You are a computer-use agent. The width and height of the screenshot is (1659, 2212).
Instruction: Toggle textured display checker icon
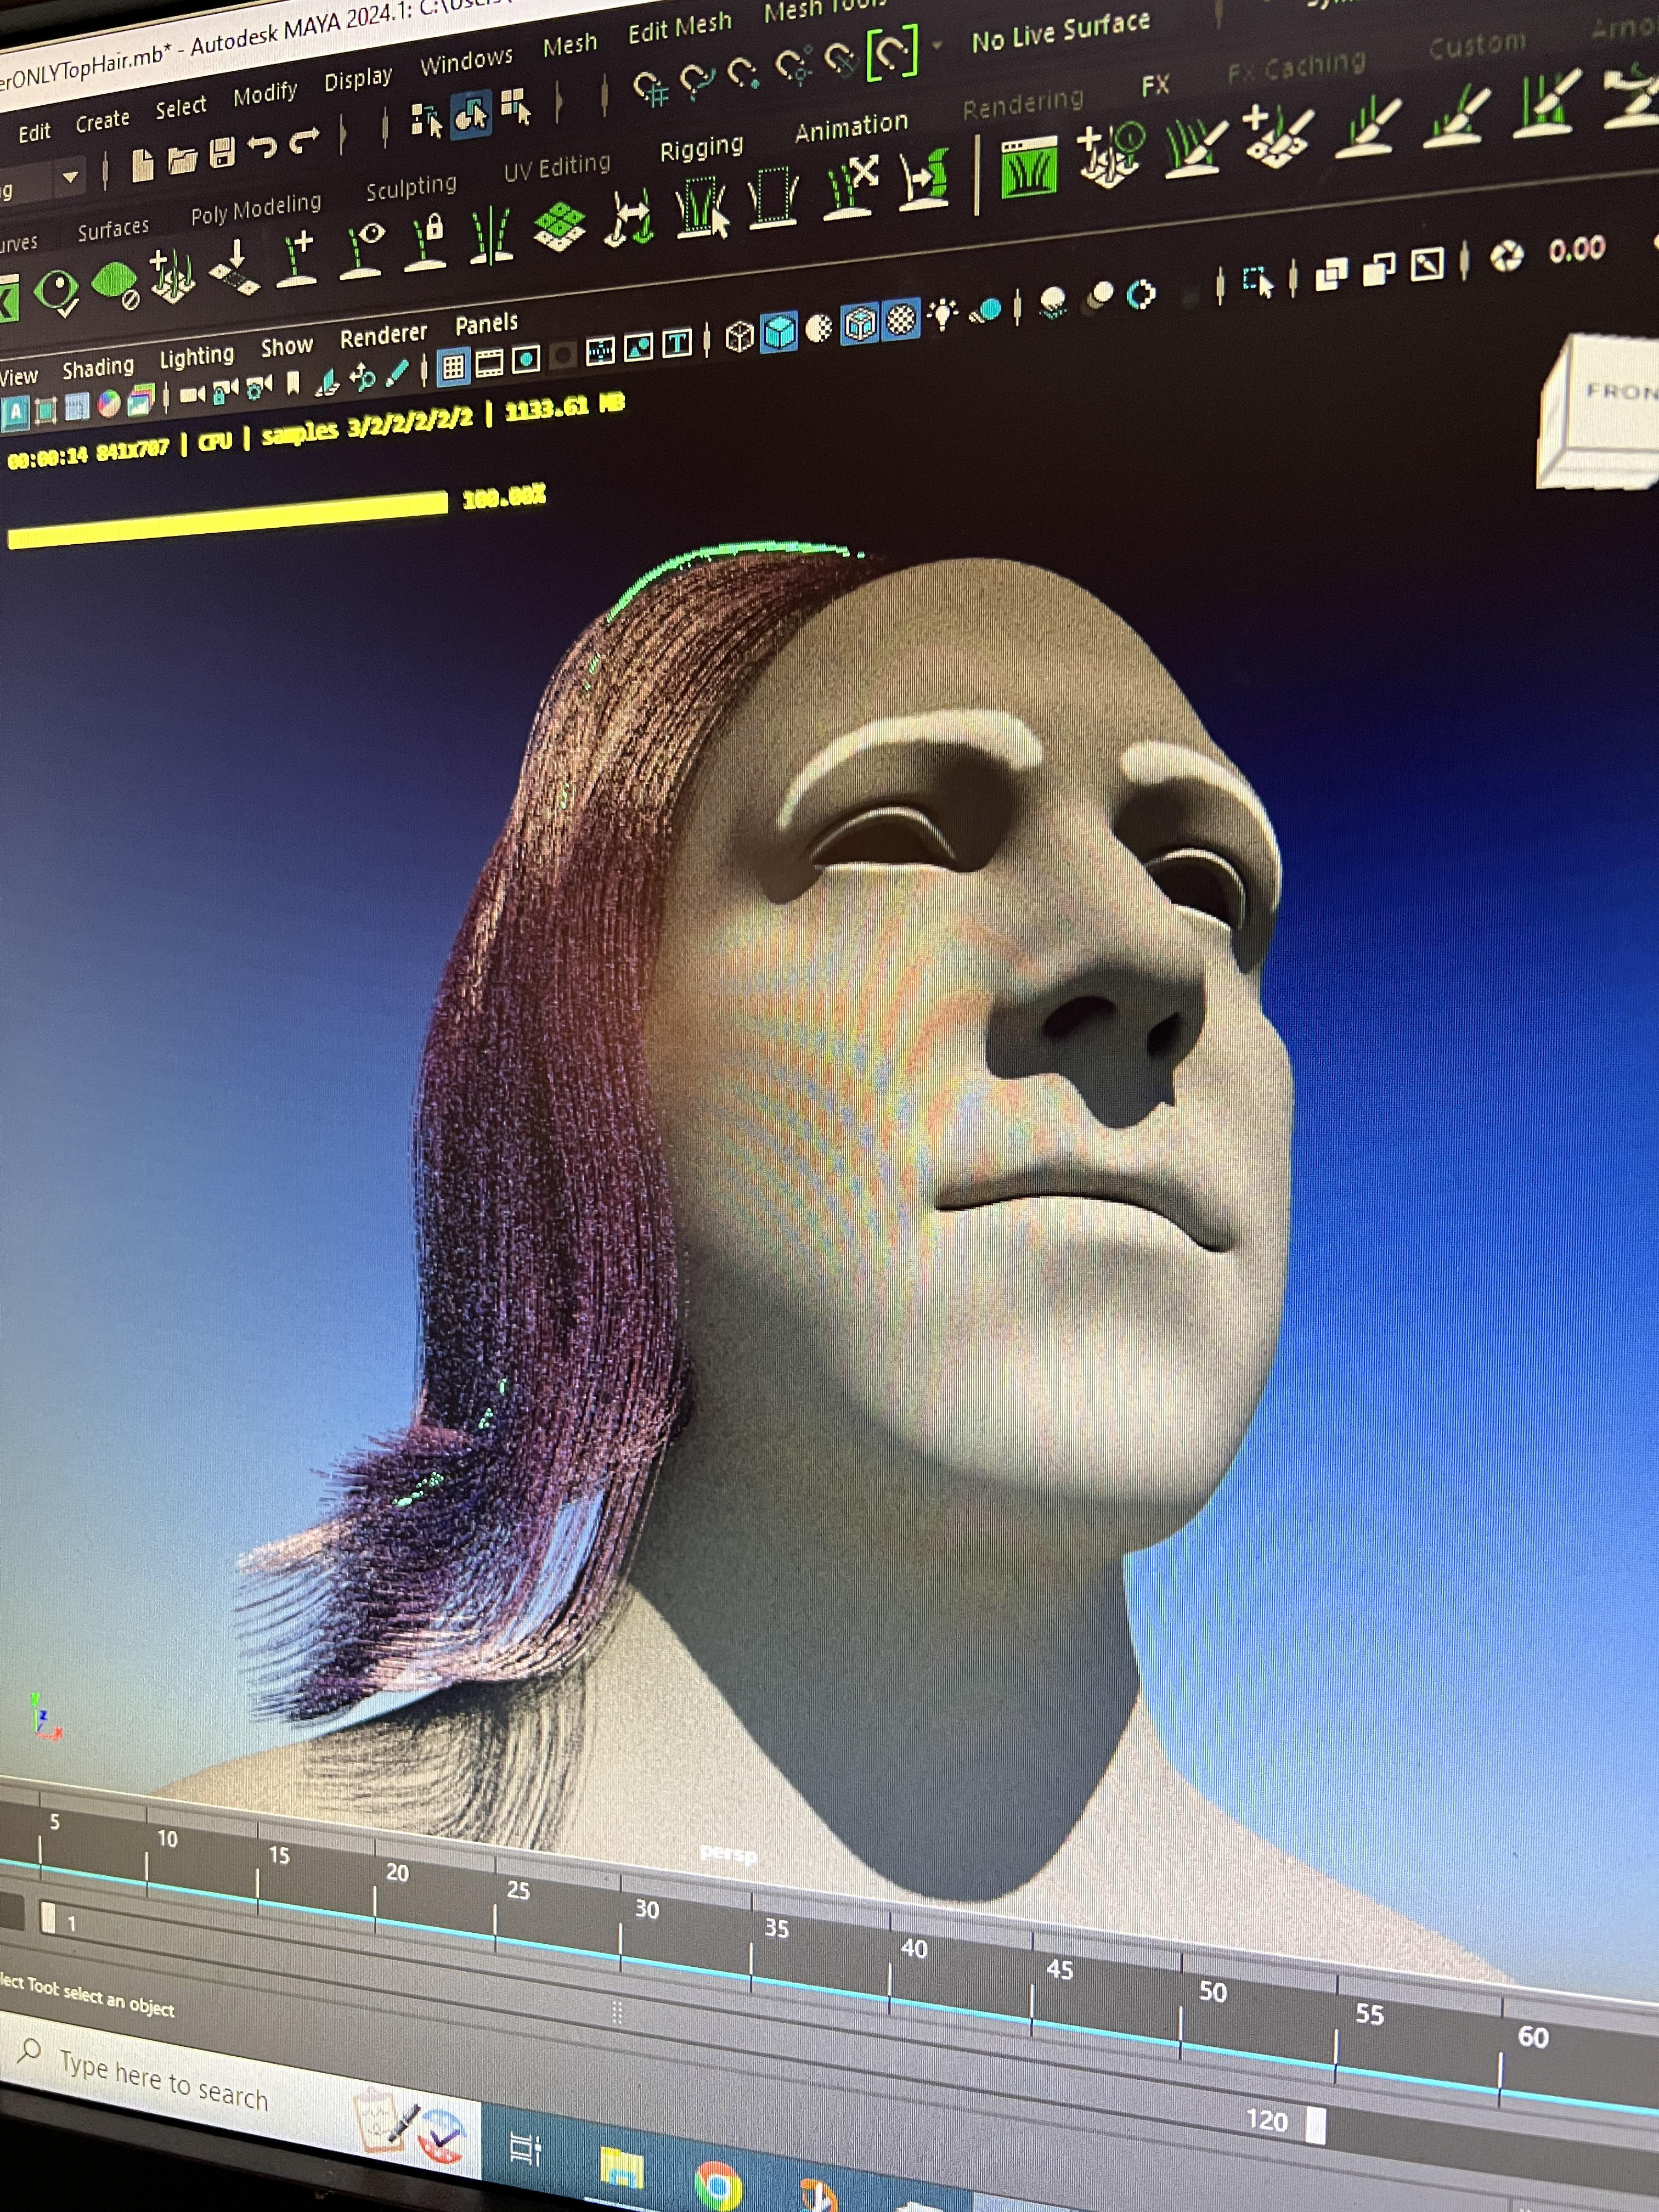[901, 320]
